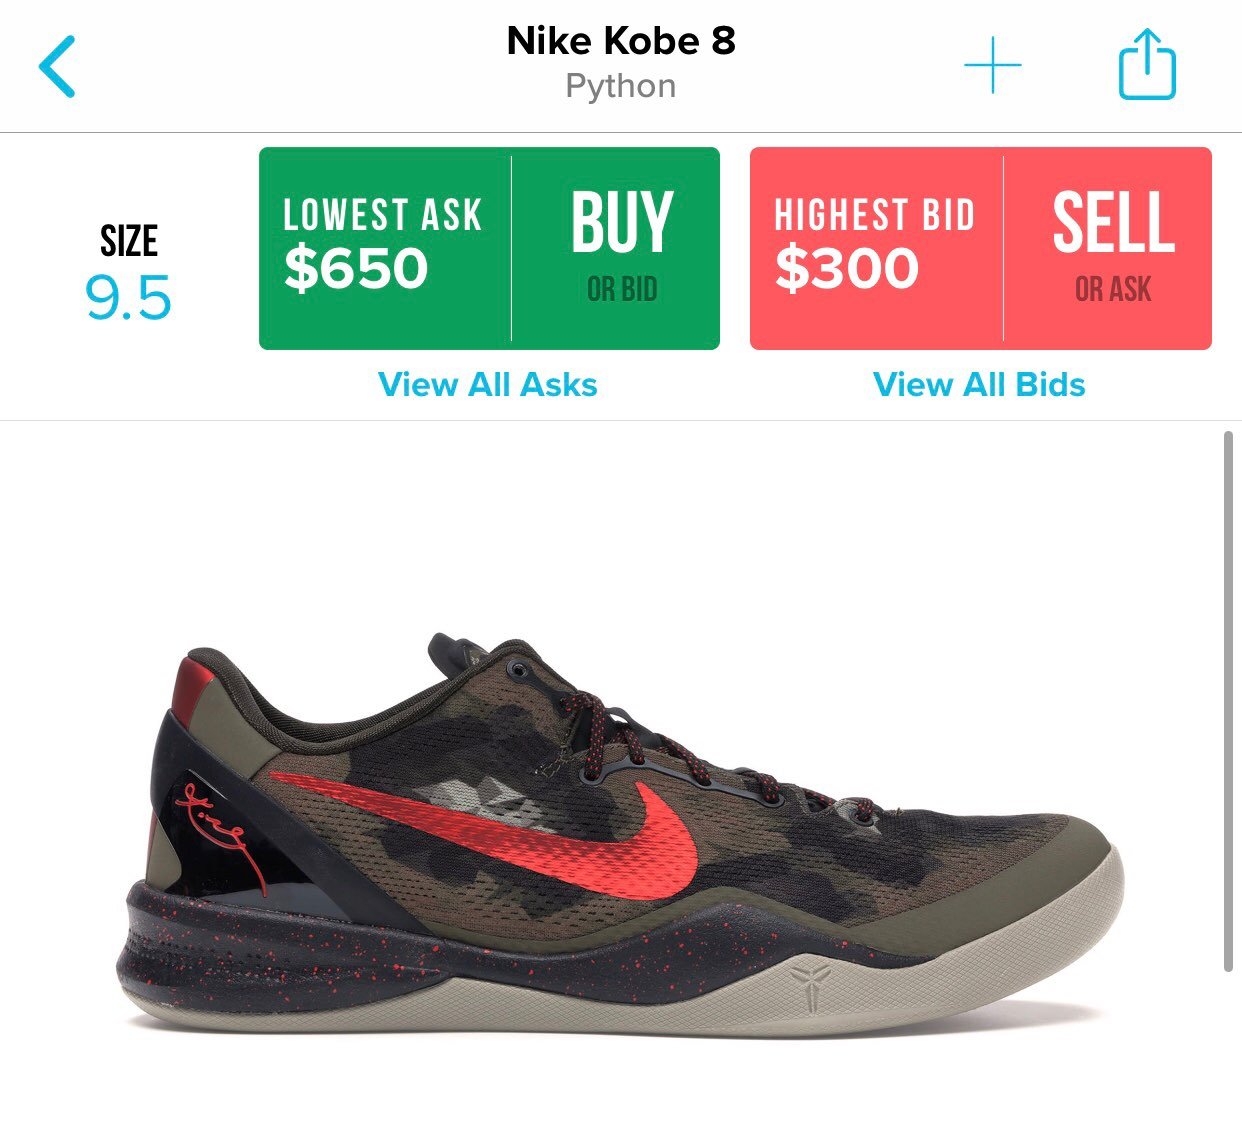Tap the Python colorway subtitle

point(621,86)
